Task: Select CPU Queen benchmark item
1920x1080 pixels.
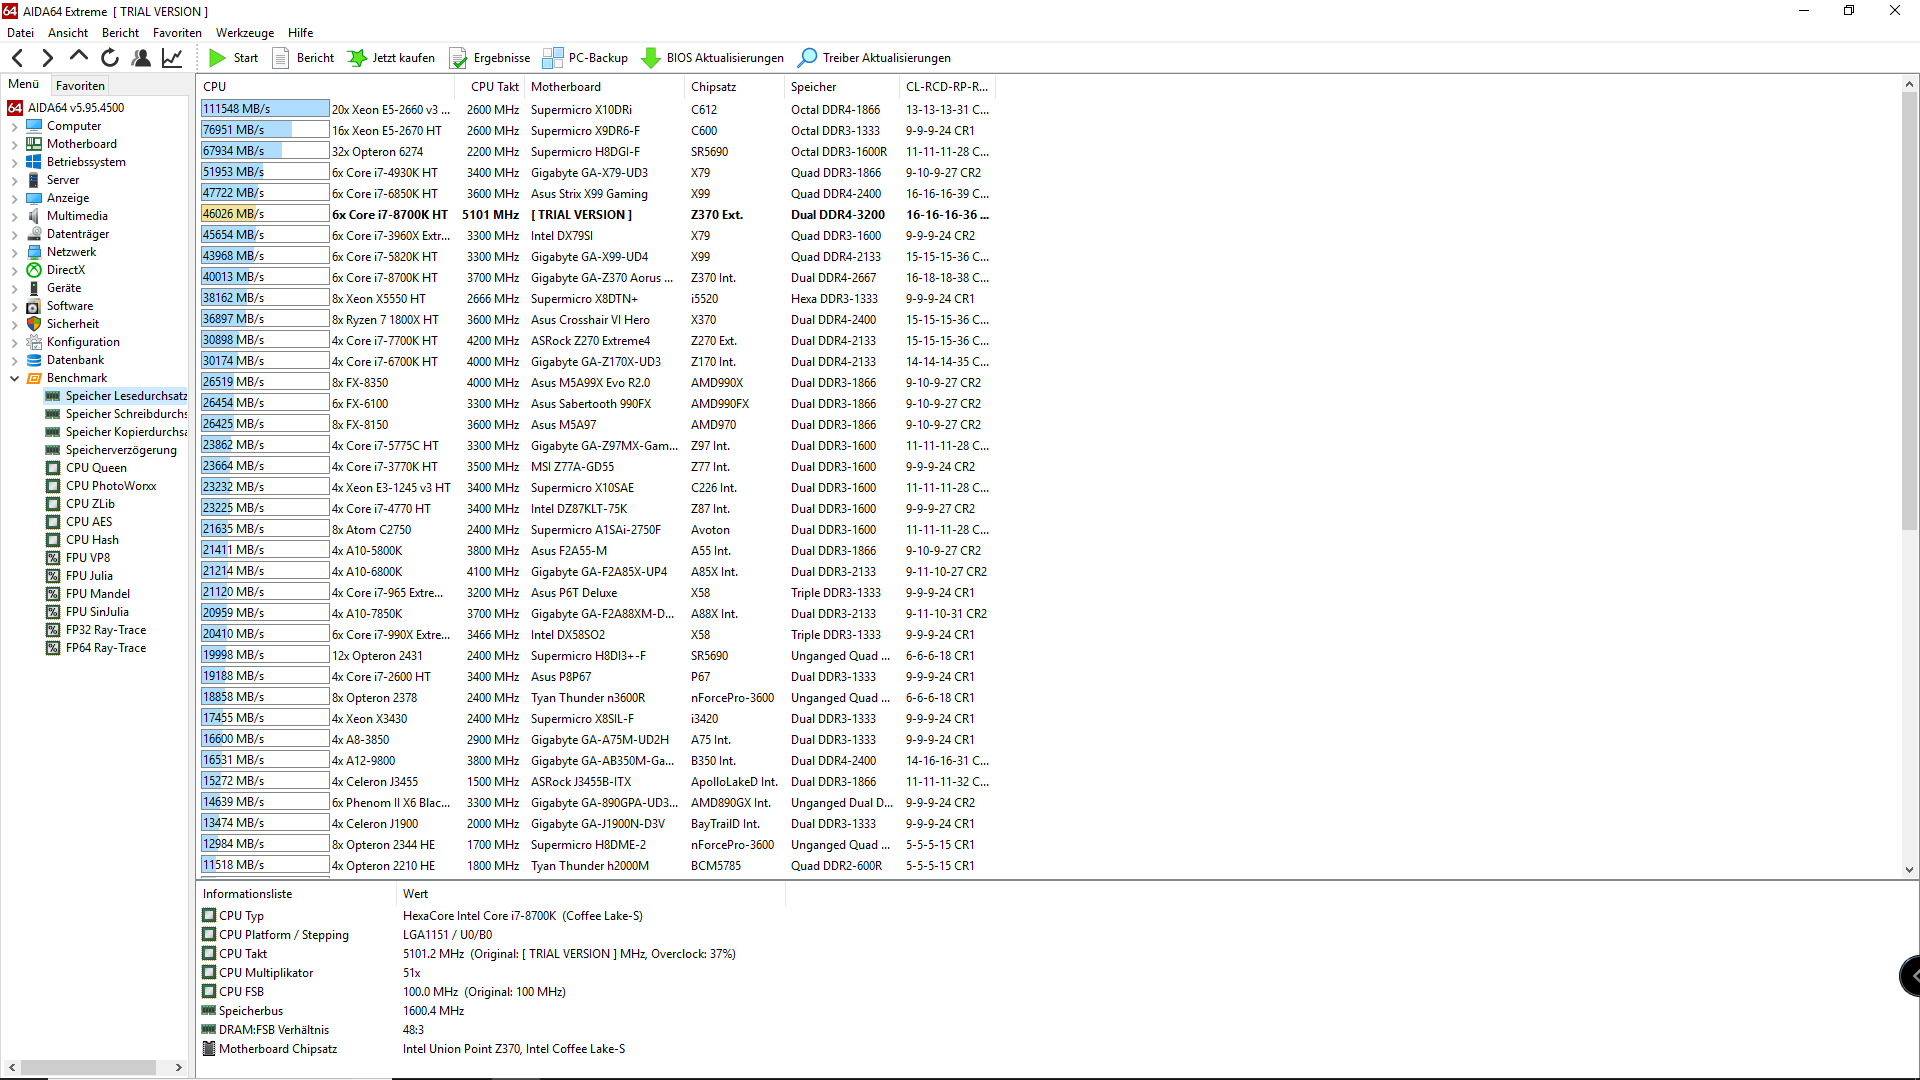Action: pyautogui.click(x=96, y=468)
